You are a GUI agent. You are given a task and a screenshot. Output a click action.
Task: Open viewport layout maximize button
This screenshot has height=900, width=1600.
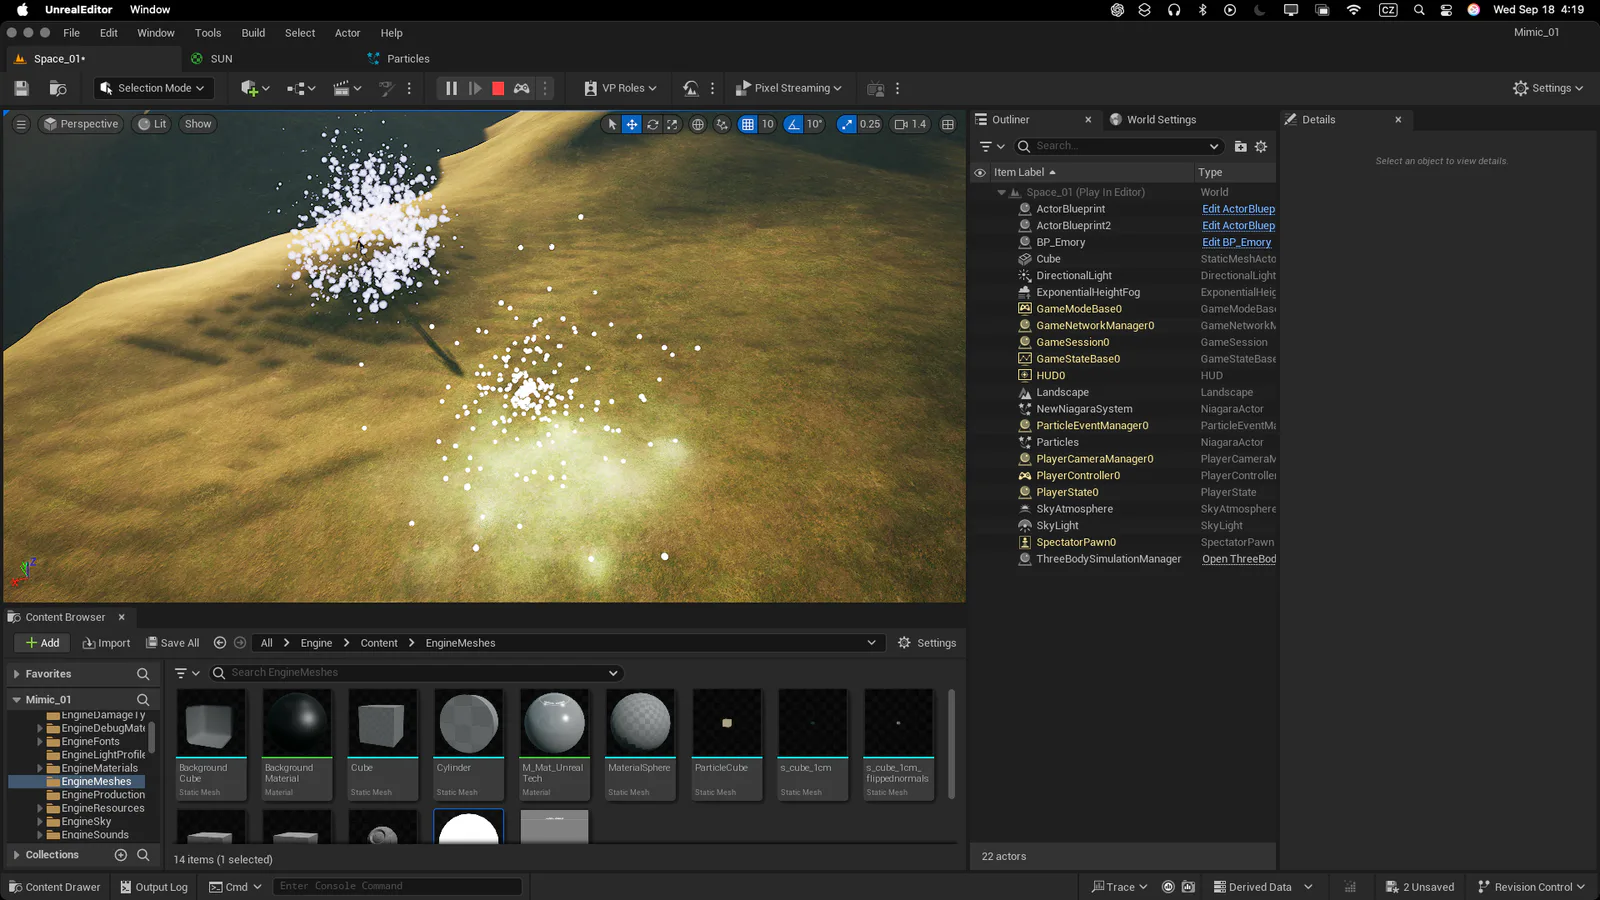(948, 124)
